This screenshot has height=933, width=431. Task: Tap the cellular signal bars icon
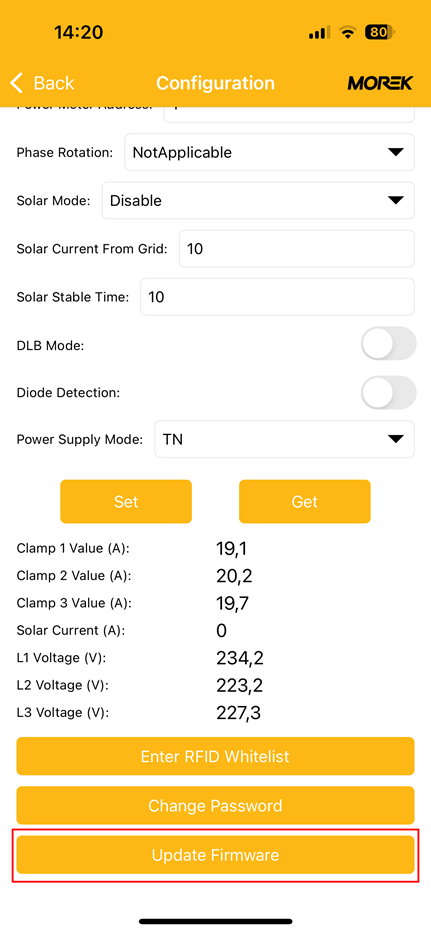[320, 33]
